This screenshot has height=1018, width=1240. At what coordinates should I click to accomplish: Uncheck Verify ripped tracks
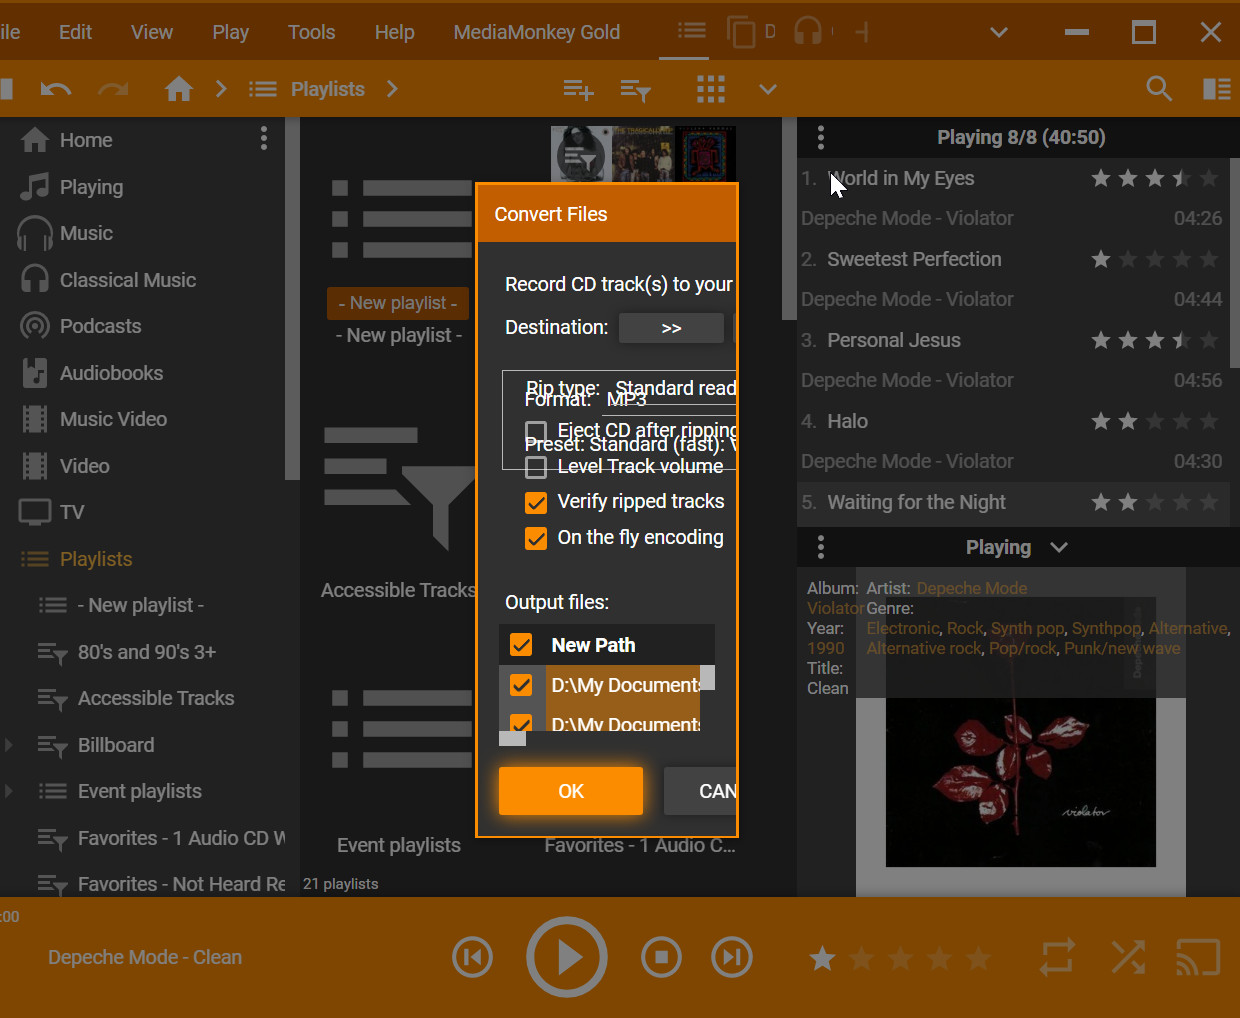[x=536, y=502]
